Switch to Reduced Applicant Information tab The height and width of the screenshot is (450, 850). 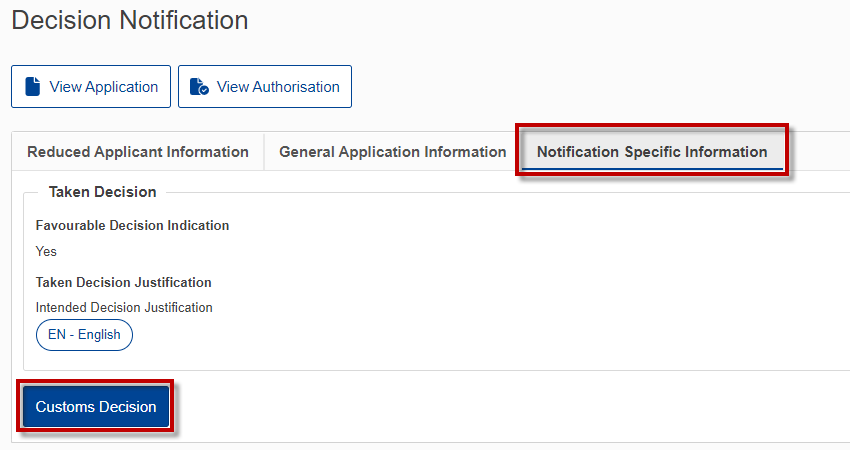click(138, 152)
